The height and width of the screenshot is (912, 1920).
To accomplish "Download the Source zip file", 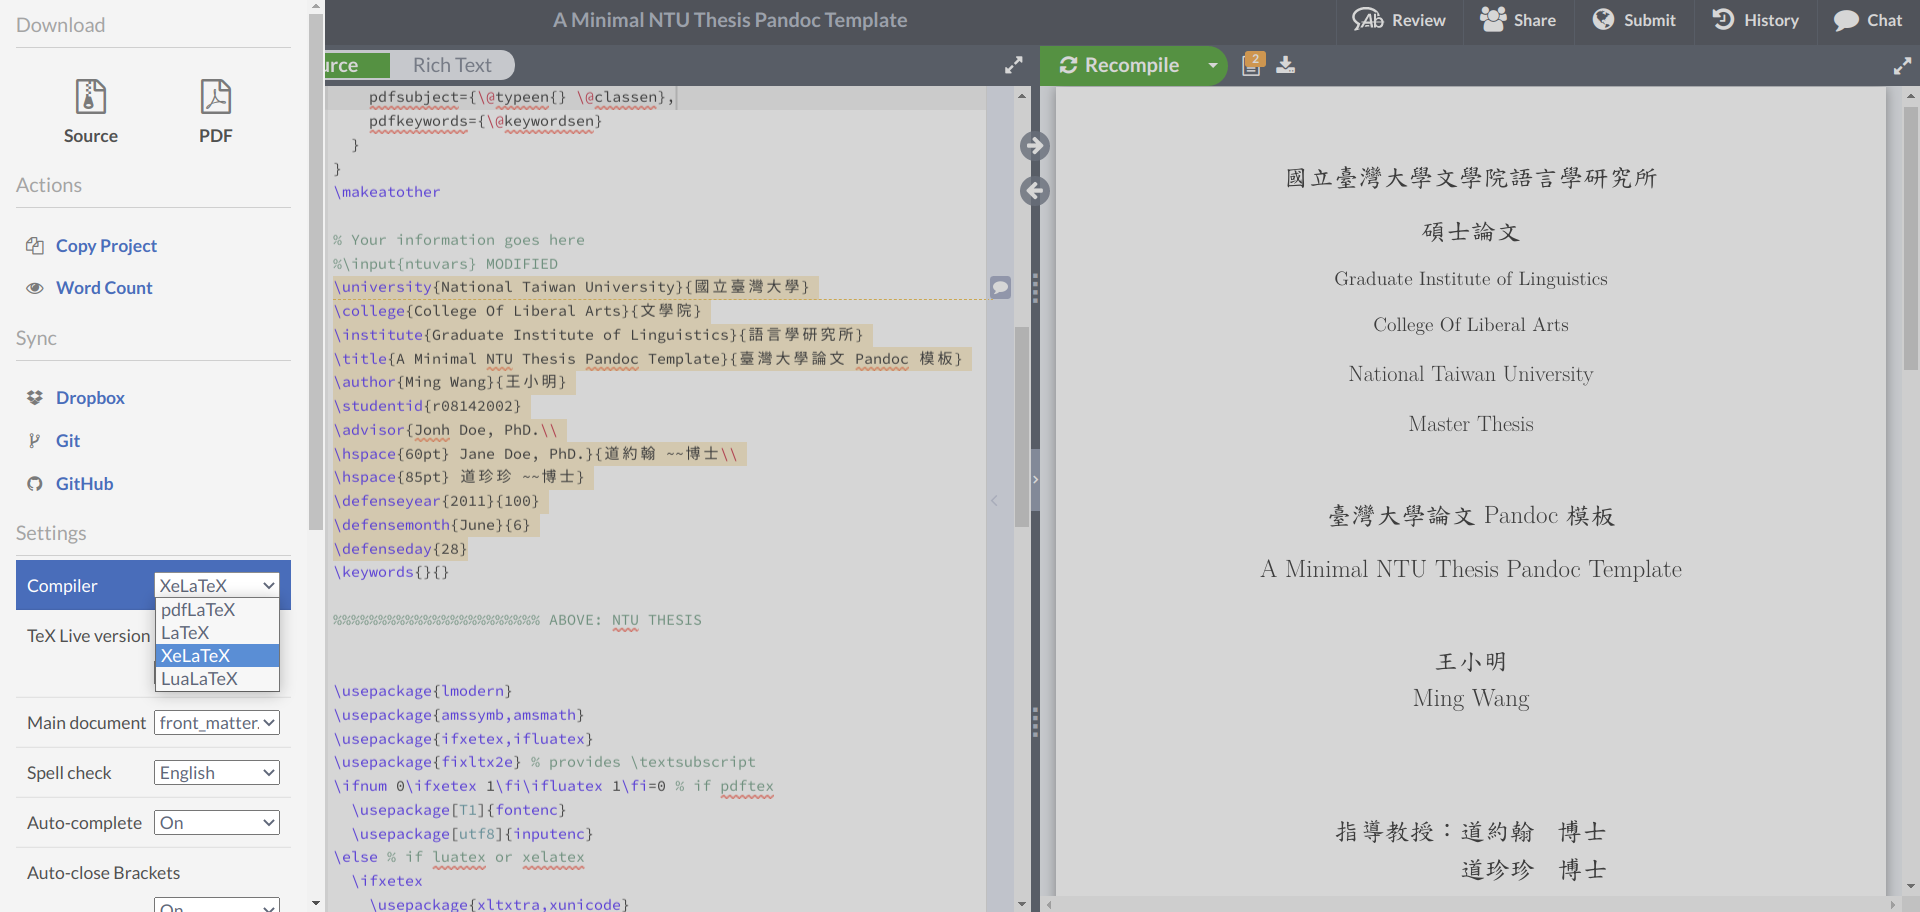I will pyautogui.click(x=90, y=112).
